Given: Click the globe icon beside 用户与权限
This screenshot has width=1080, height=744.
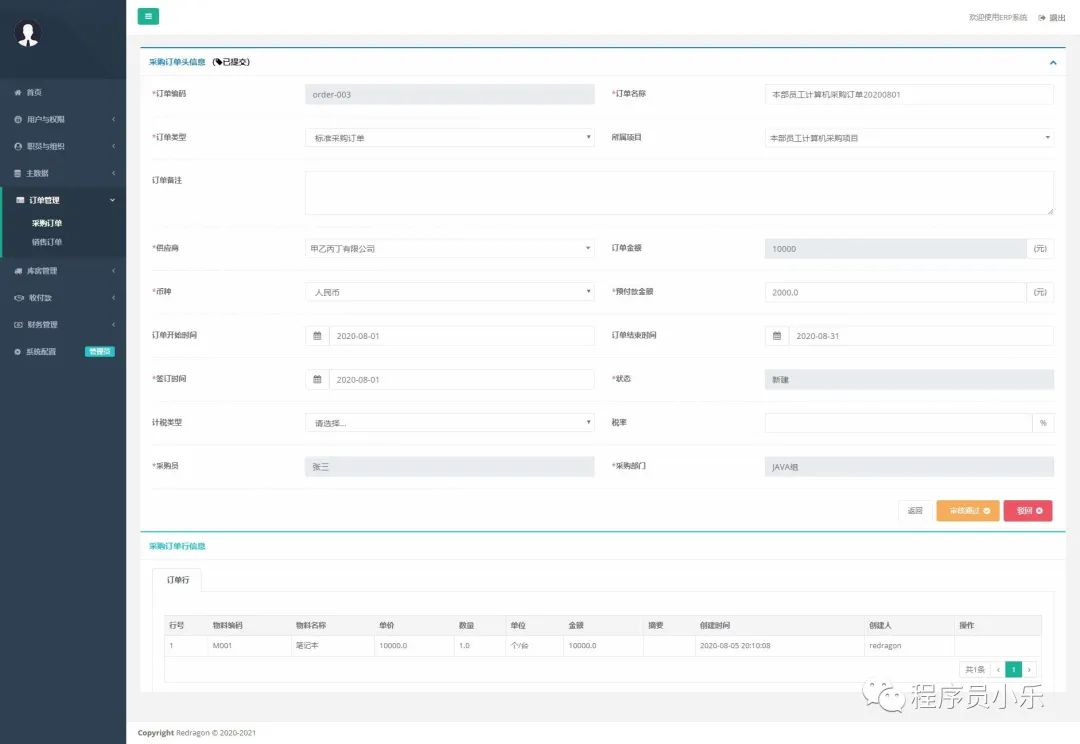Looking at the screenshot, I should pyautogui.click(x=18, y=119).
